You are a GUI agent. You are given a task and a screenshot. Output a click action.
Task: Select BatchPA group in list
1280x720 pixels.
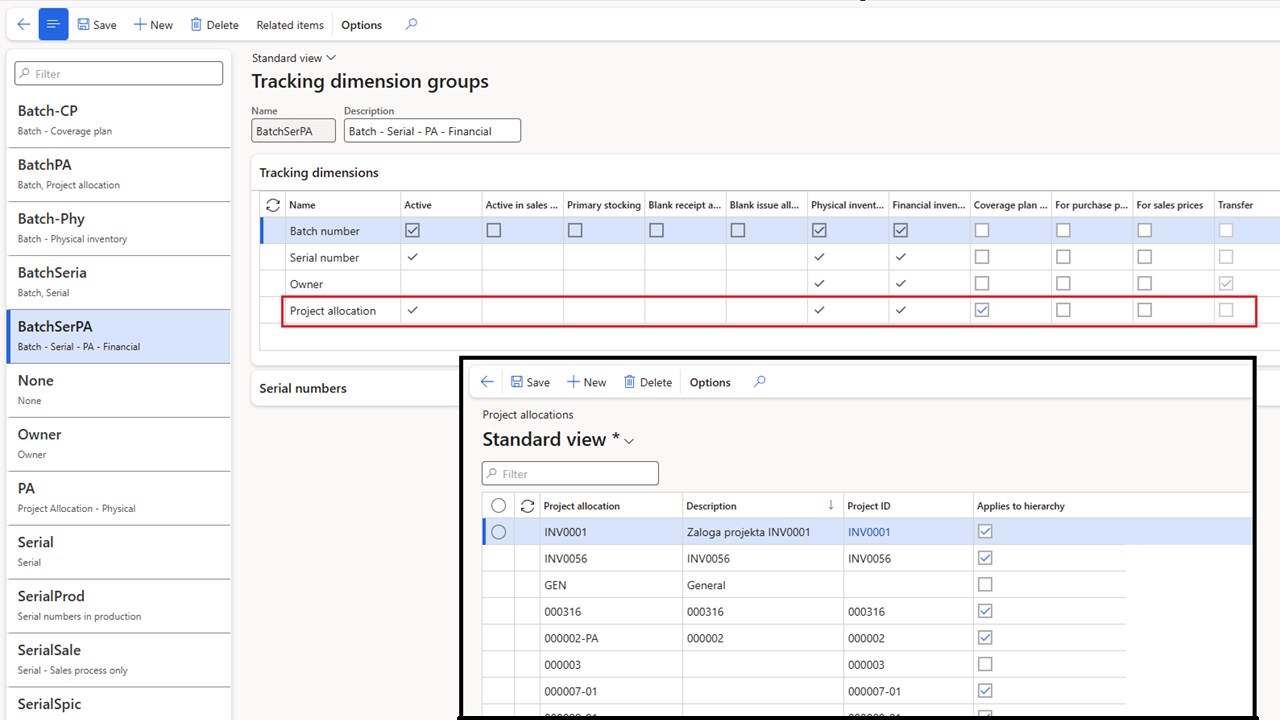[x=118, y=174]
